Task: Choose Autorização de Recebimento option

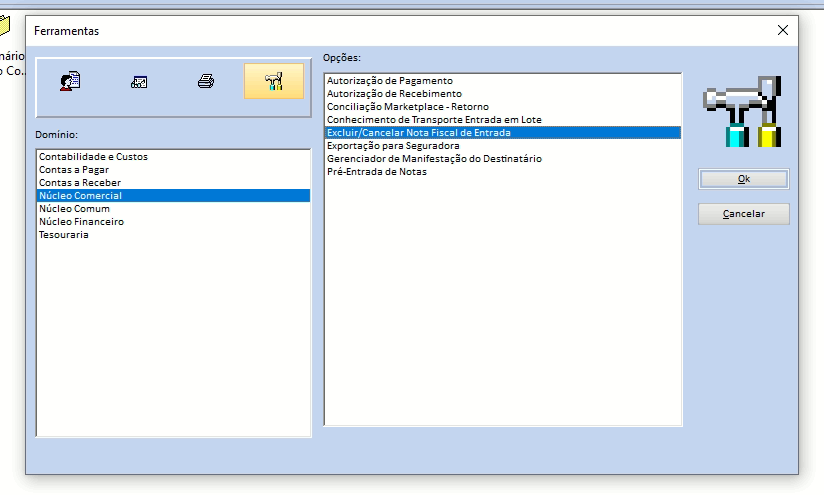Action: coord(503,94)
